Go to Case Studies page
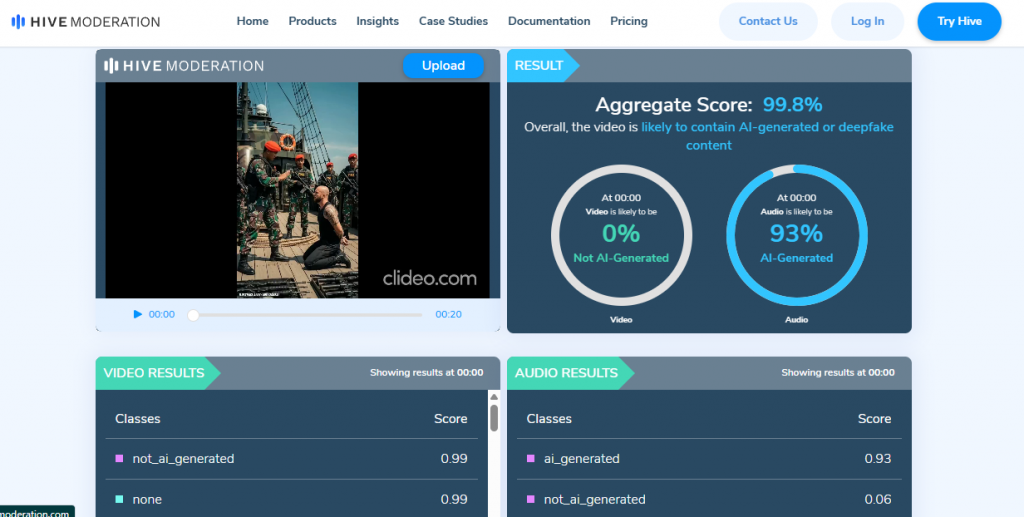This screenshot has width=1024, height=517. (453, 21)
